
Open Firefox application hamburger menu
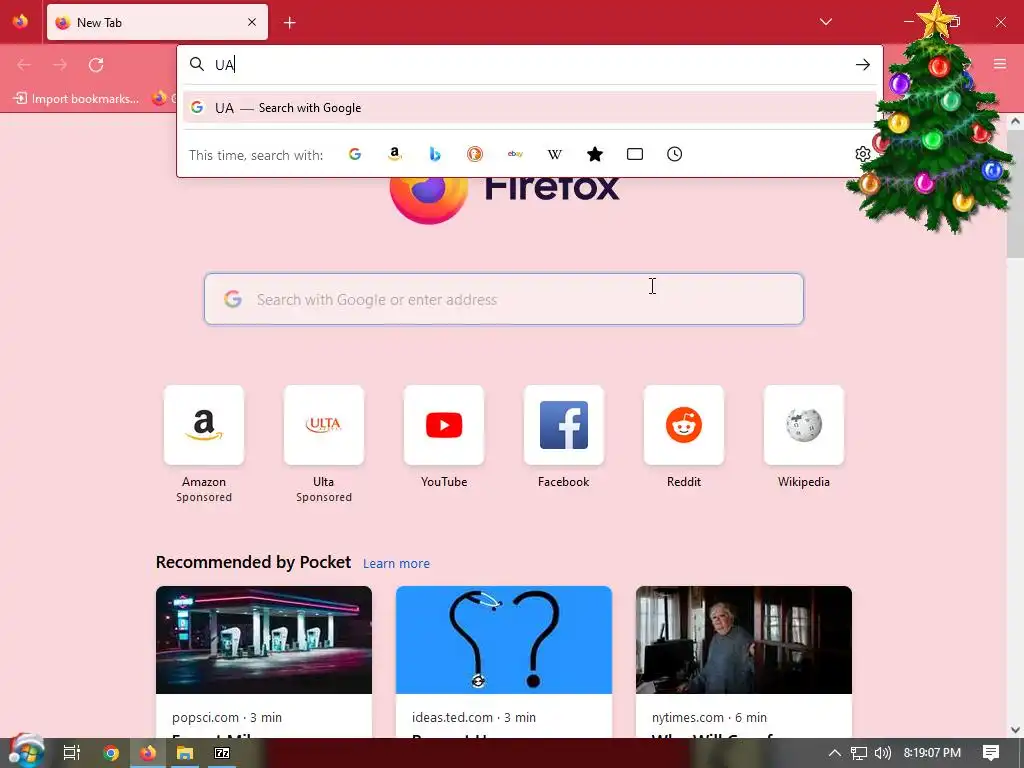(x=1000, y=64)
